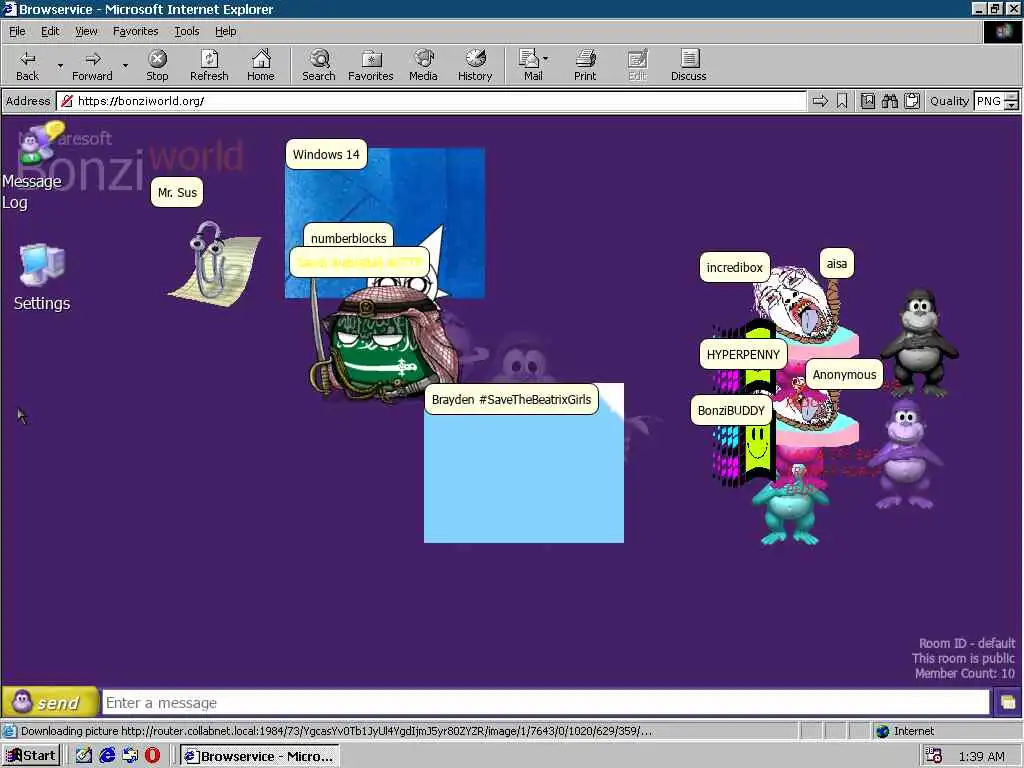
Task: Click the incredibox name tag
Action: pos(735,268)
